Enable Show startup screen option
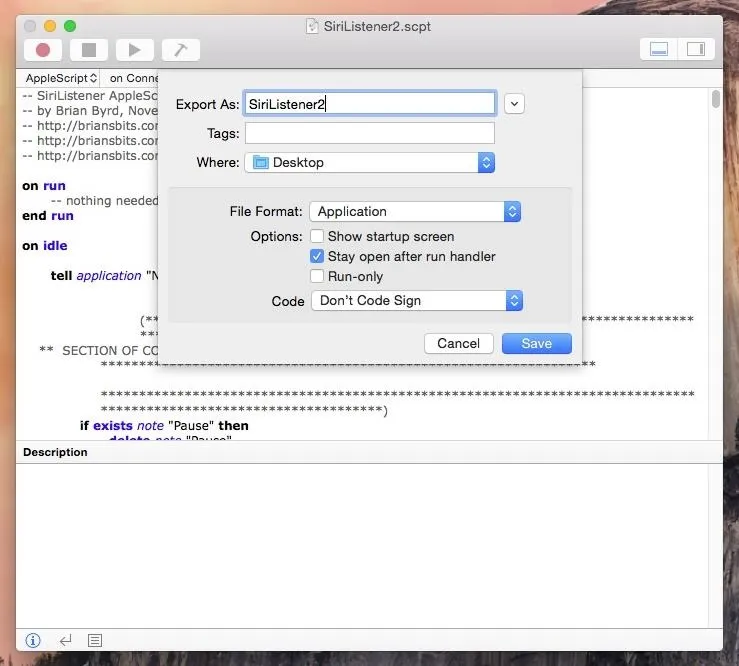739x666 pixels. (317, 236)
